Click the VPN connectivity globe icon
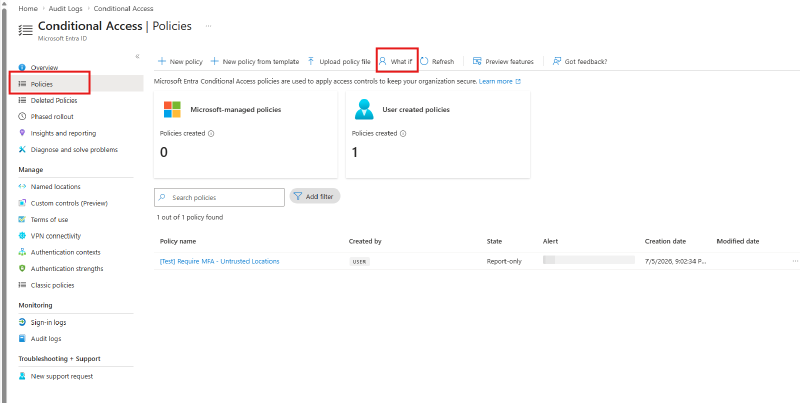Image resolution: width=800 pixels, height=403 pixels. (22, 236)
